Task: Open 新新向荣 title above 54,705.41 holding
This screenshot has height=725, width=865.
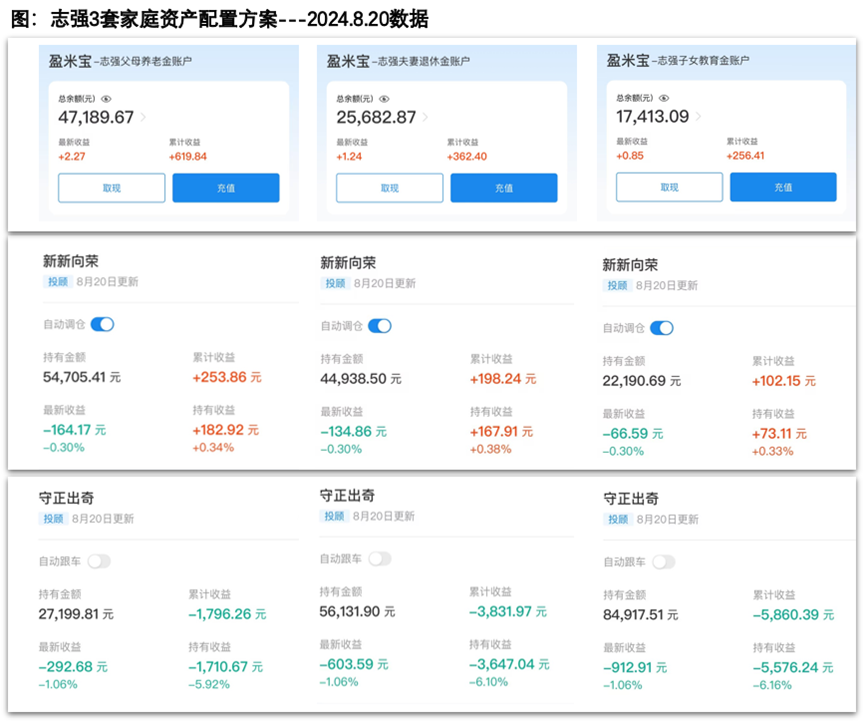Action: tap(71, 261)
